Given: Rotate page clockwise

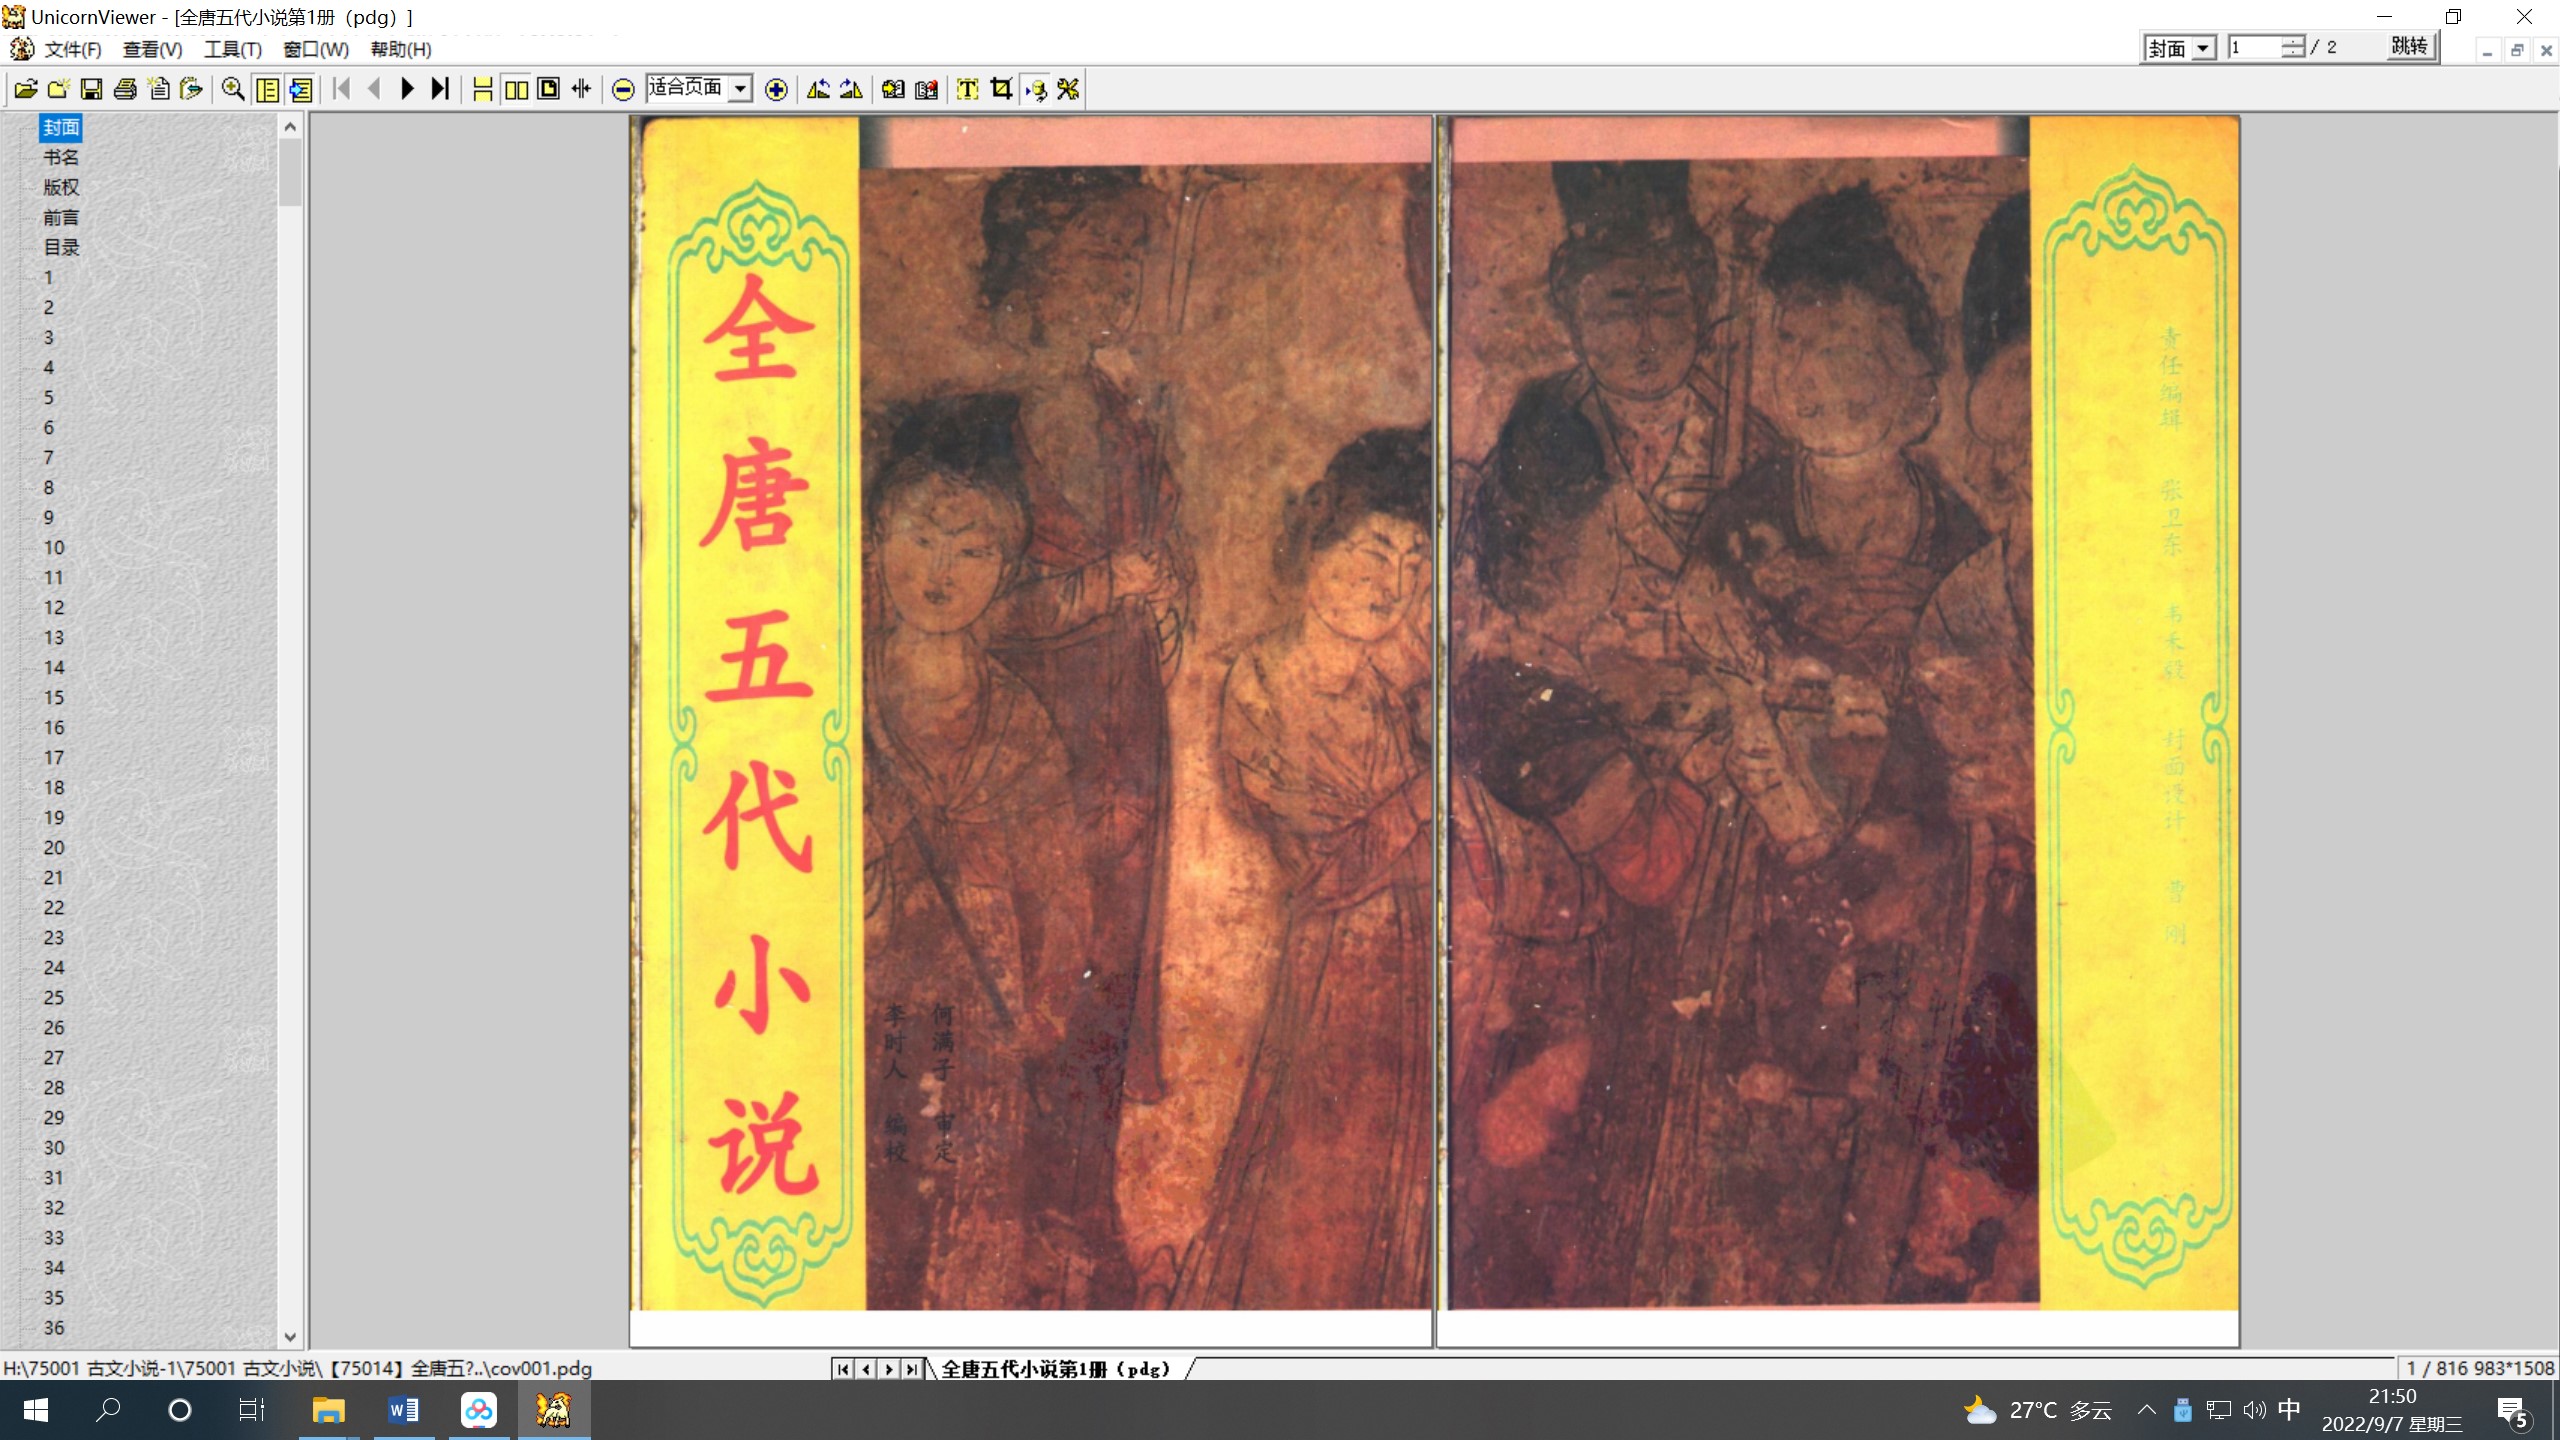Looking at the screenshot, I should [851, 89].
